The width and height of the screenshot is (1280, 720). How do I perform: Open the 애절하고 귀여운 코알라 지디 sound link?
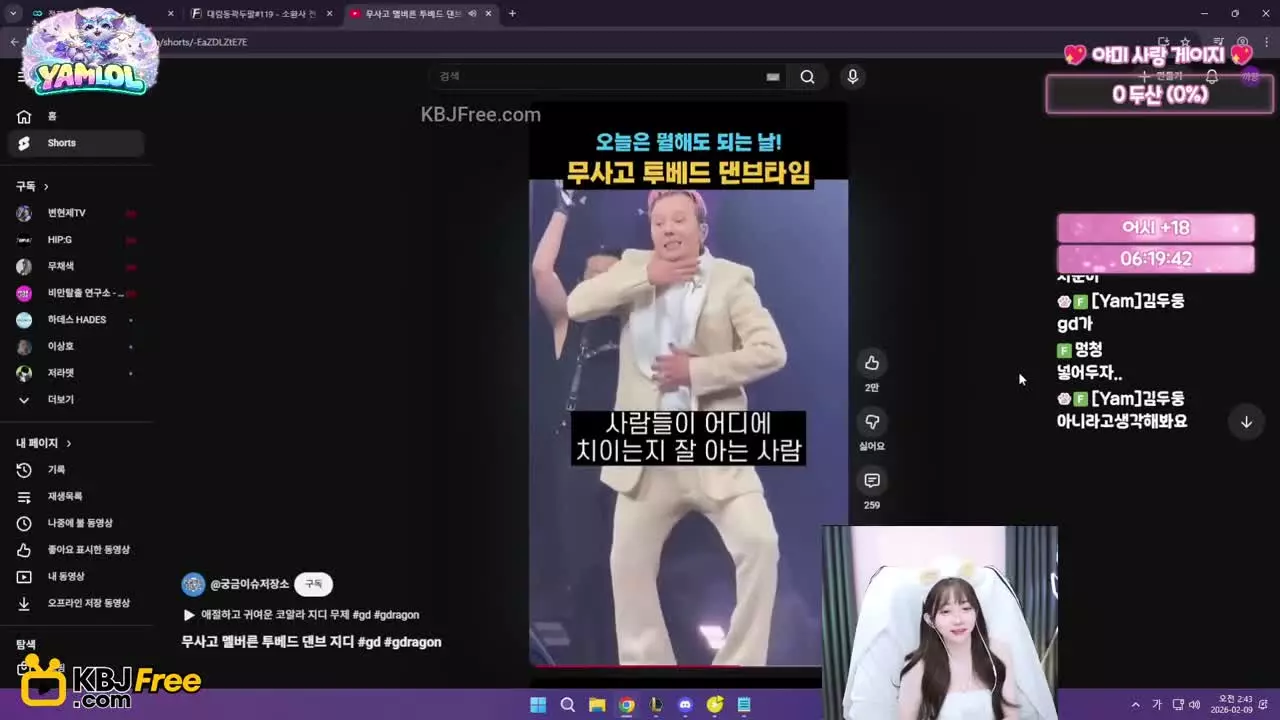point(301,615)
